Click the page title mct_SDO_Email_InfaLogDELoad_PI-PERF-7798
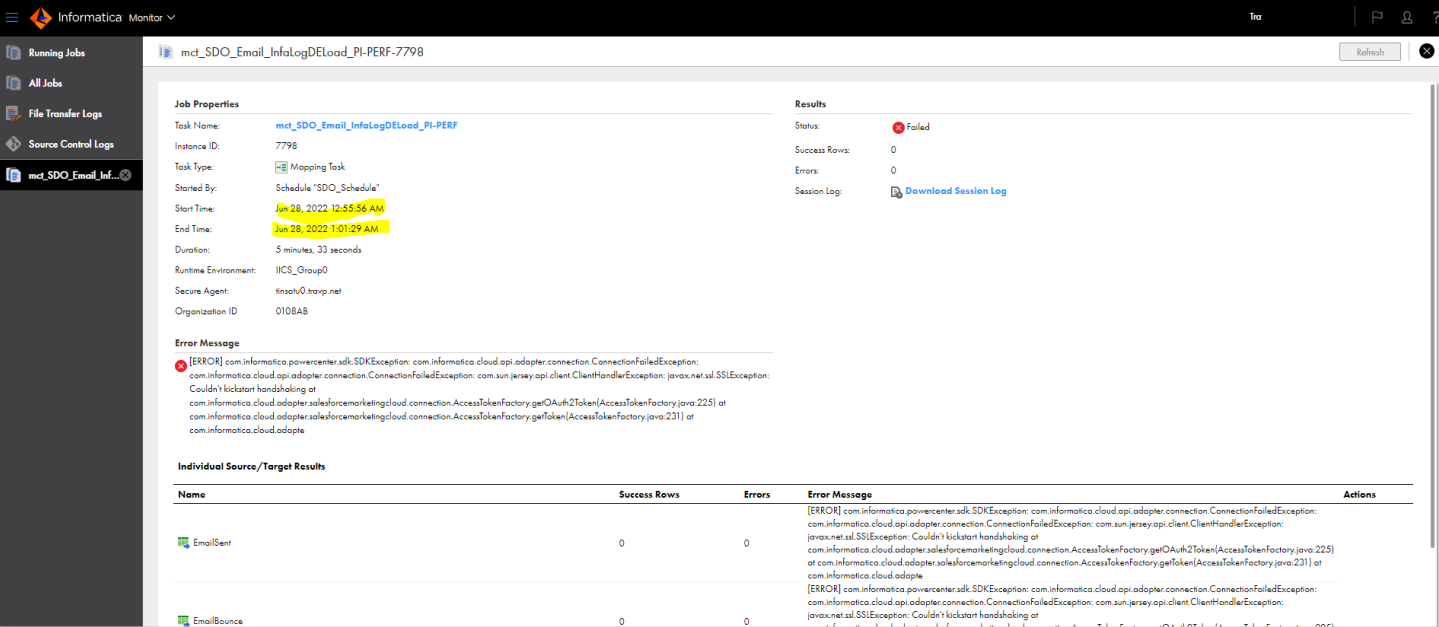1439x627 pixels. click(x=302, y=52)
